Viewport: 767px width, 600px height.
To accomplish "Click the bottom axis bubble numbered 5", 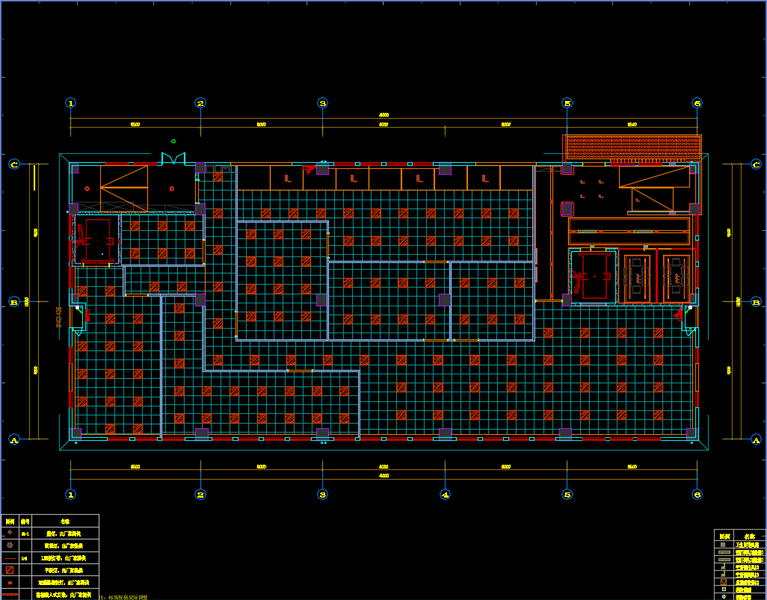I will (x=567, y=494).
